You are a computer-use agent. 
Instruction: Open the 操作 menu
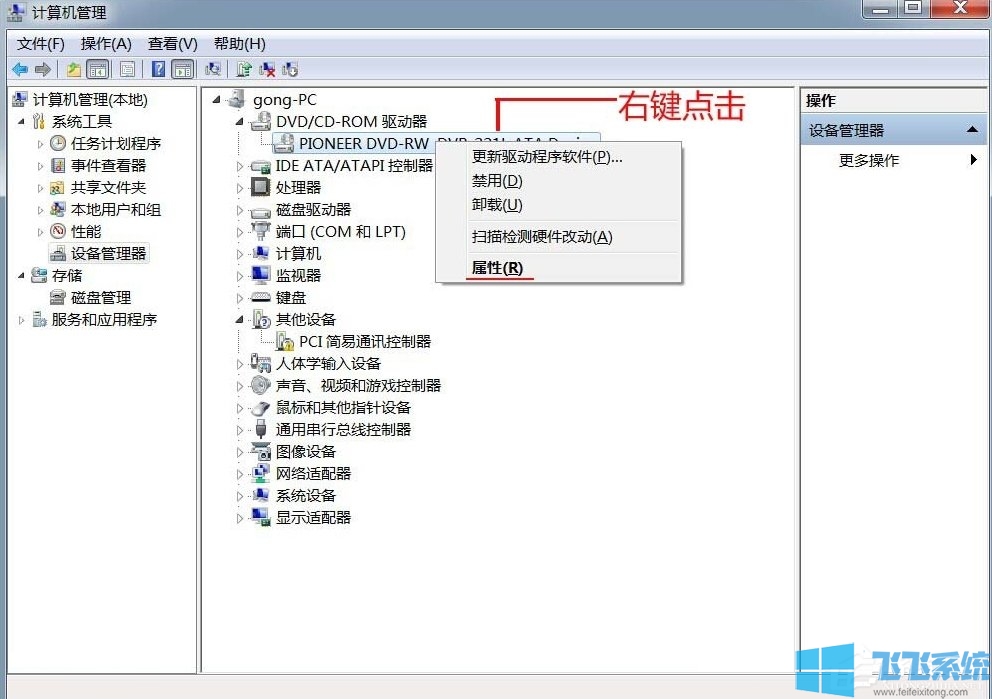coord(104,43)
